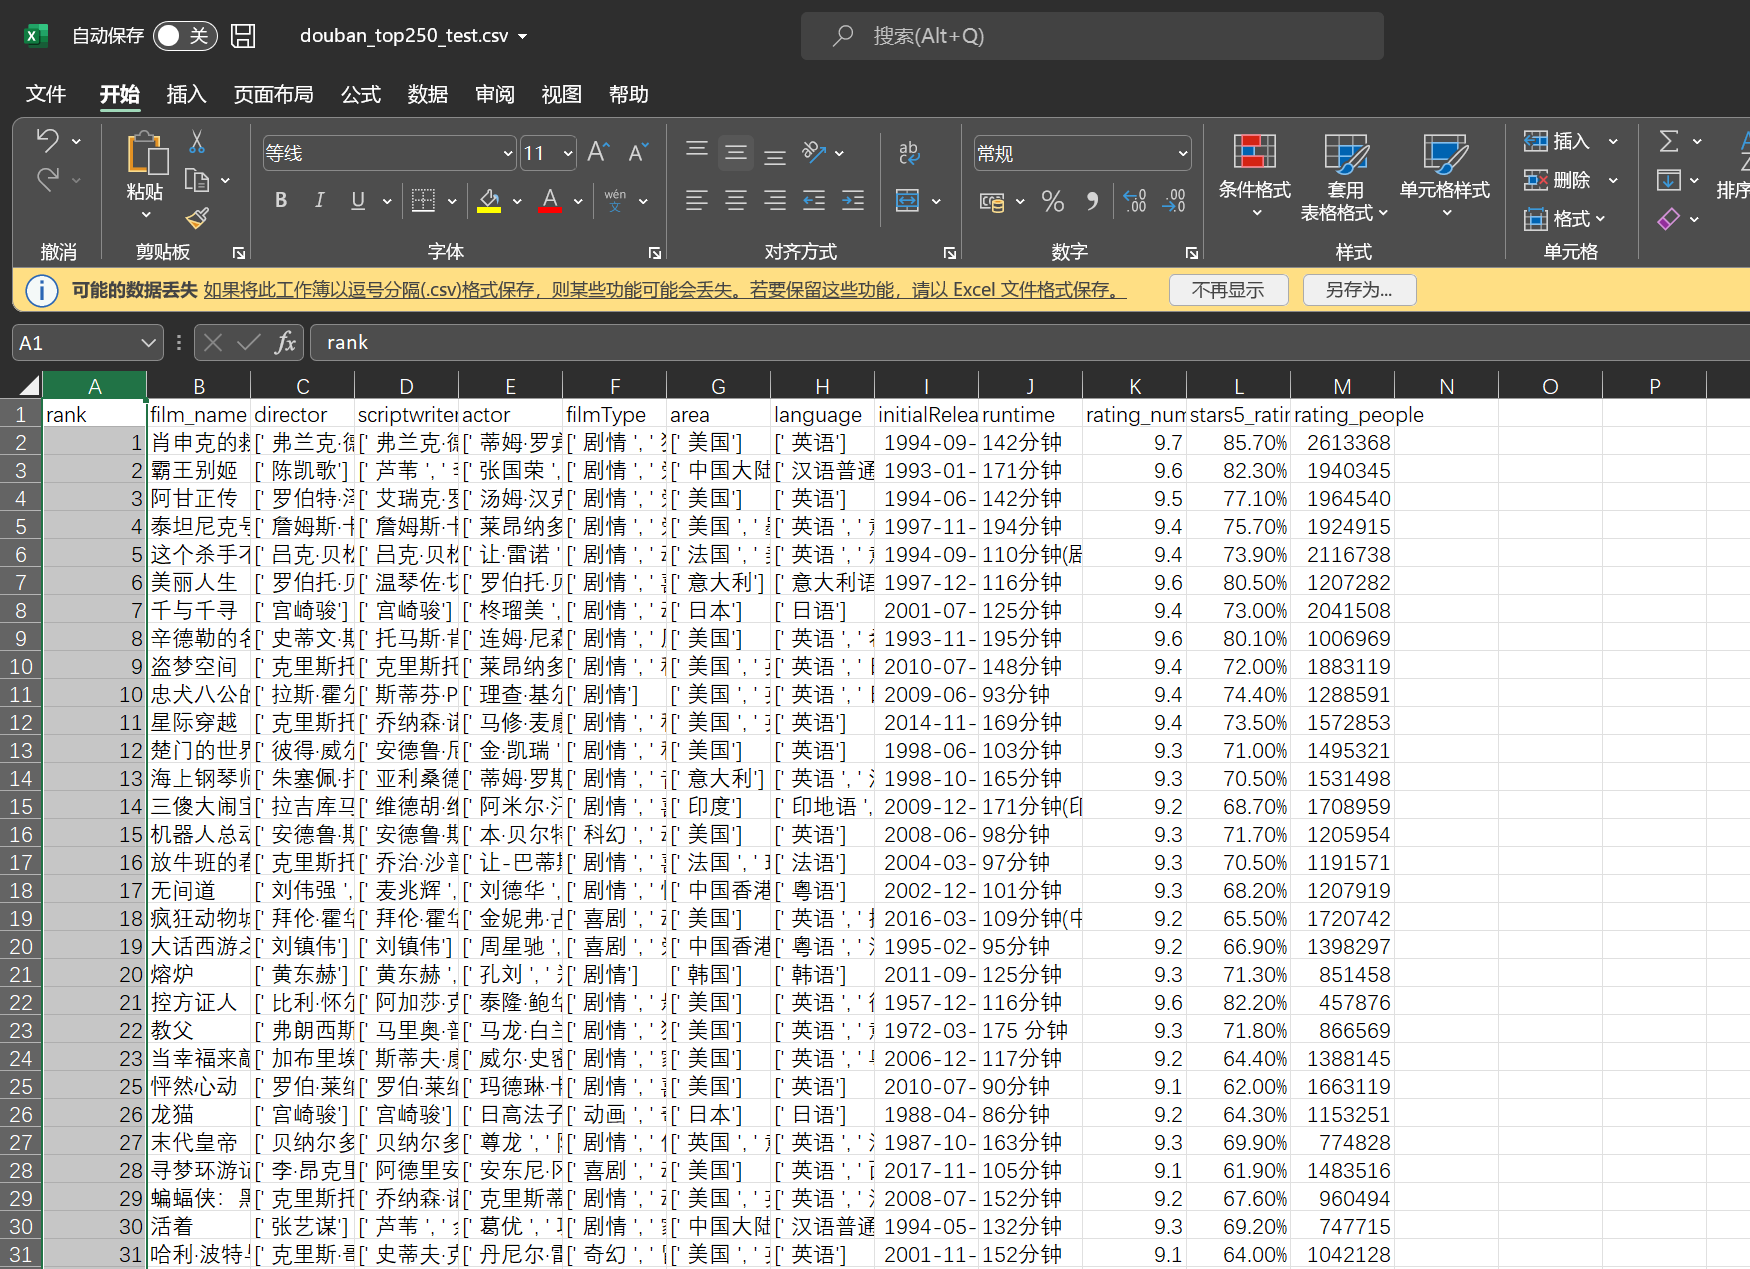Toggle middle vertical alignment

(x=736, y=152)
